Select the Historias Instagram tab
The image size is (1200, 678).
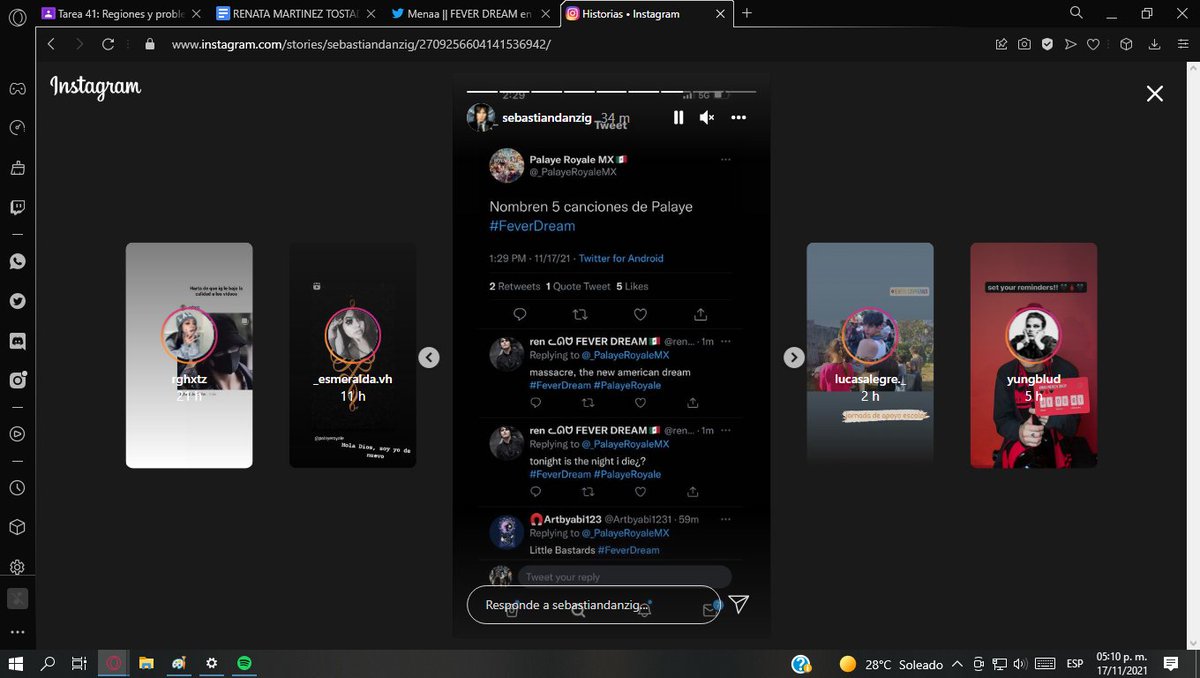(x=646, y=14)
